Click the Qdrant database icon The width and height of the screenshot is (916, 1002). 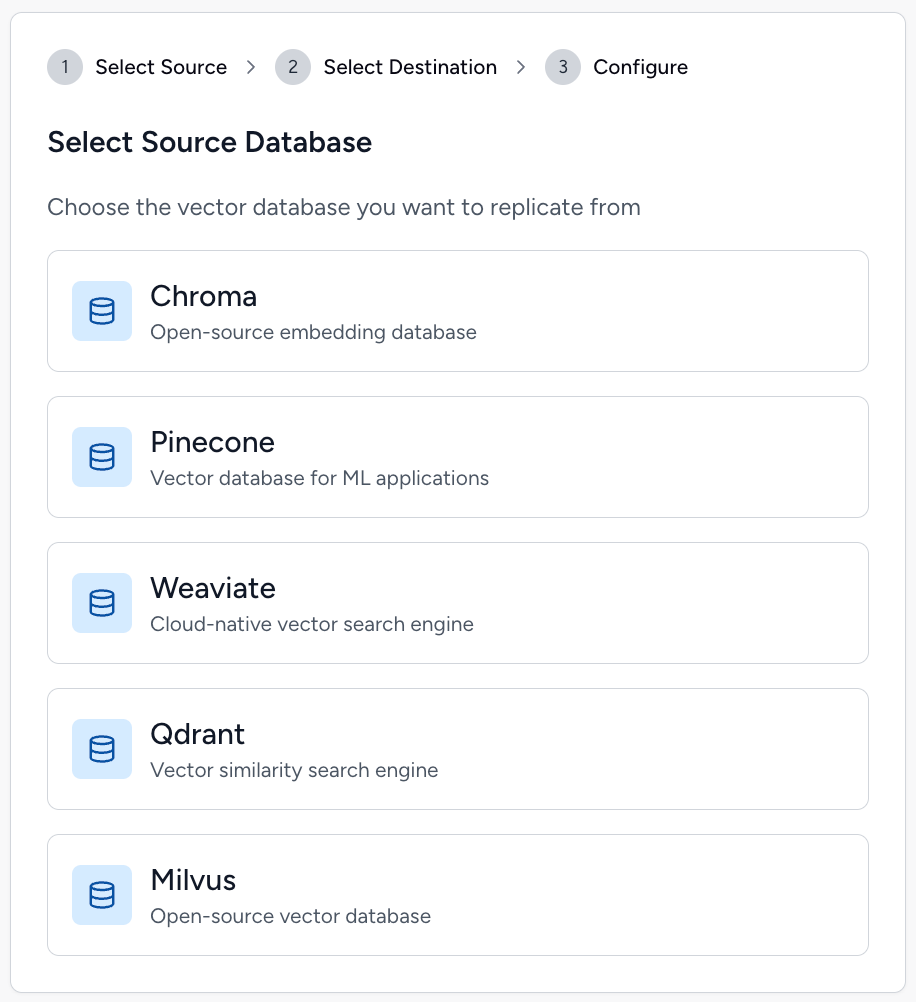[102, 749]
